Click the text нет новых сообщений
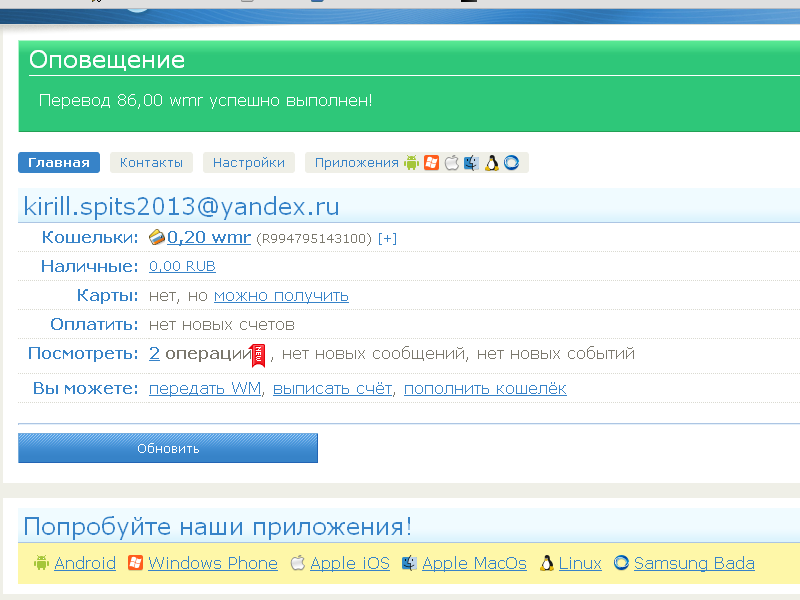The image size is (800, 600). 373,354
